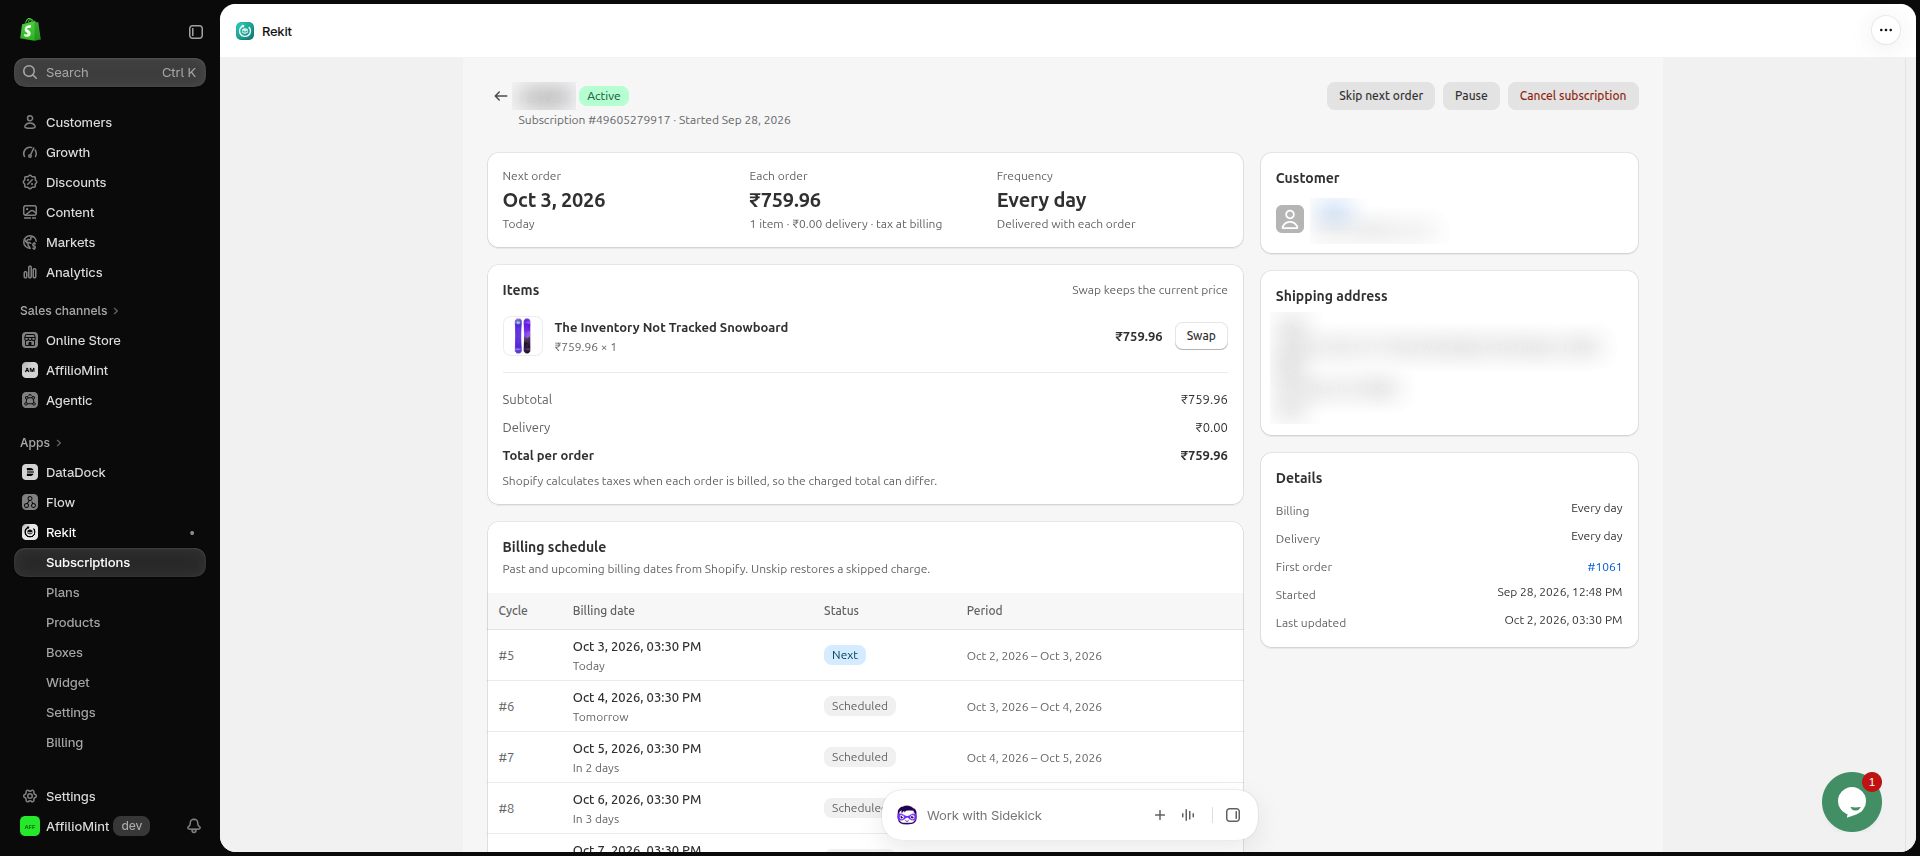
Task: Click billing date Oct 5, 2026, 03:30 PM
Action: pos(637,749)
